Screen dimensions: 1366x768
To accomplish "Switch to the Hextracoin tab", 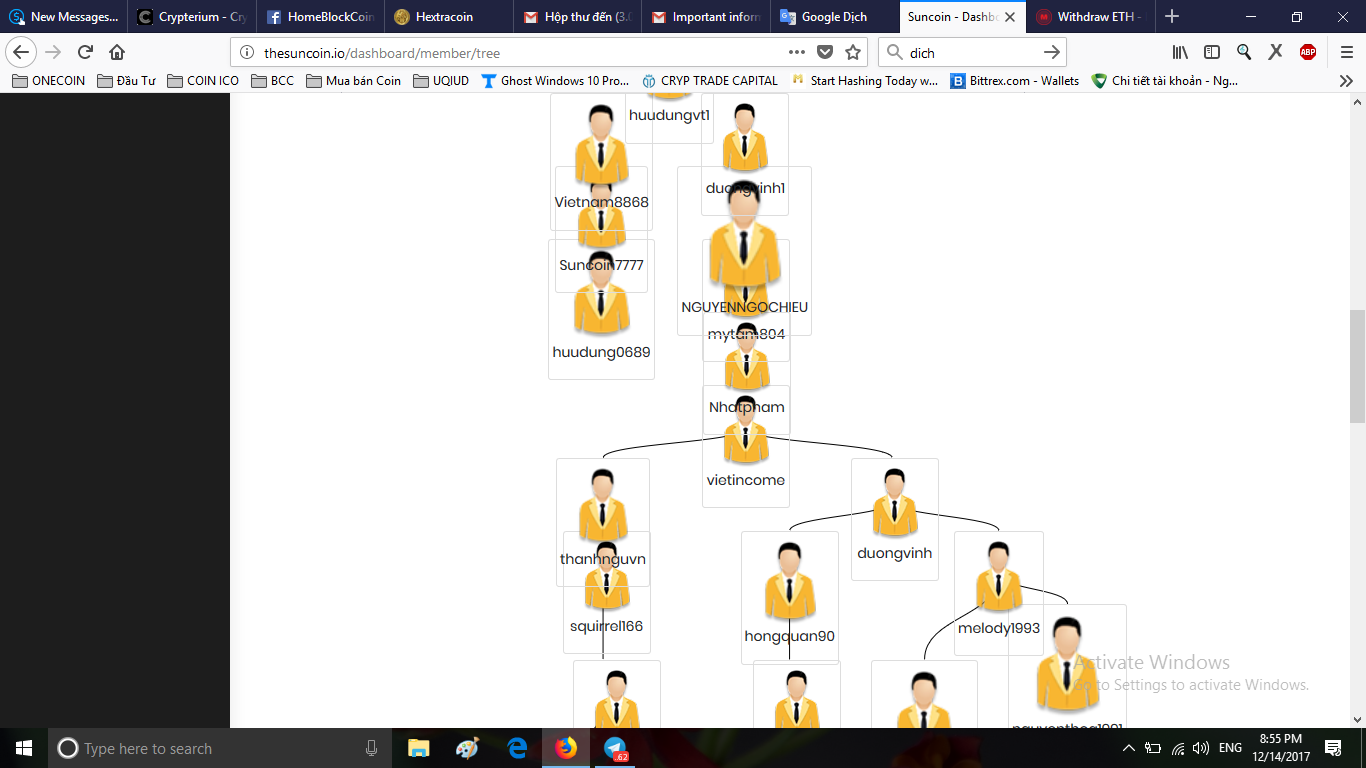I will 450,17.
